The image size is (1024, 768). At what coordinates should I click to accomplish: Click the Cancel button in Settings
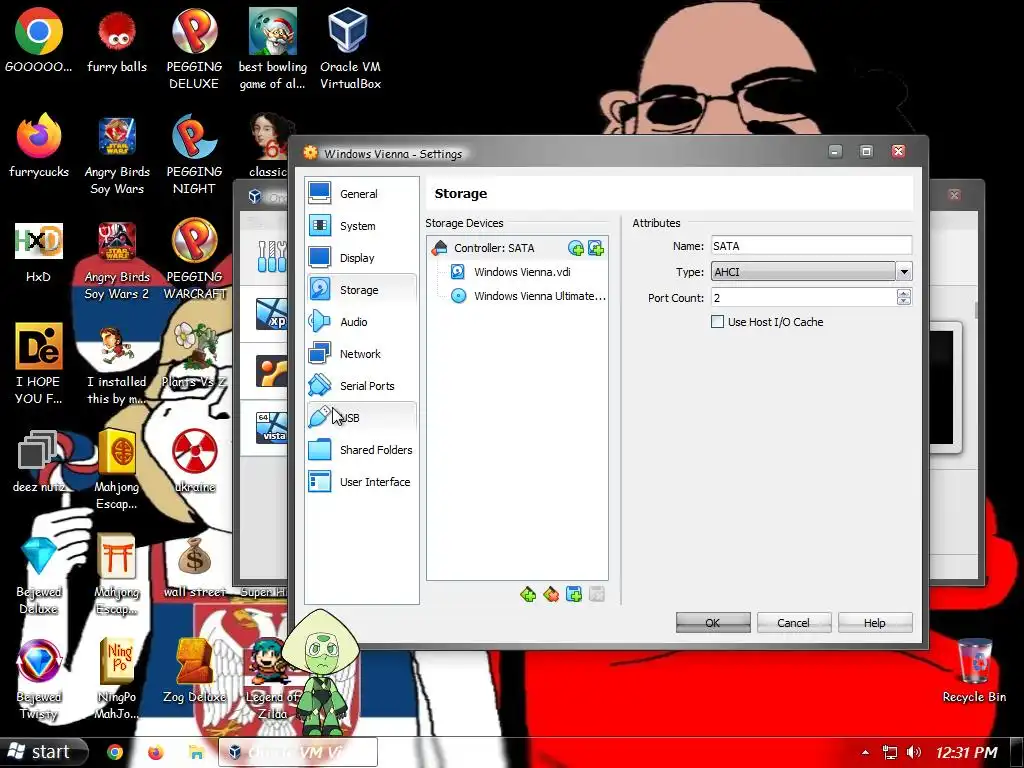(x=793, y=623)
